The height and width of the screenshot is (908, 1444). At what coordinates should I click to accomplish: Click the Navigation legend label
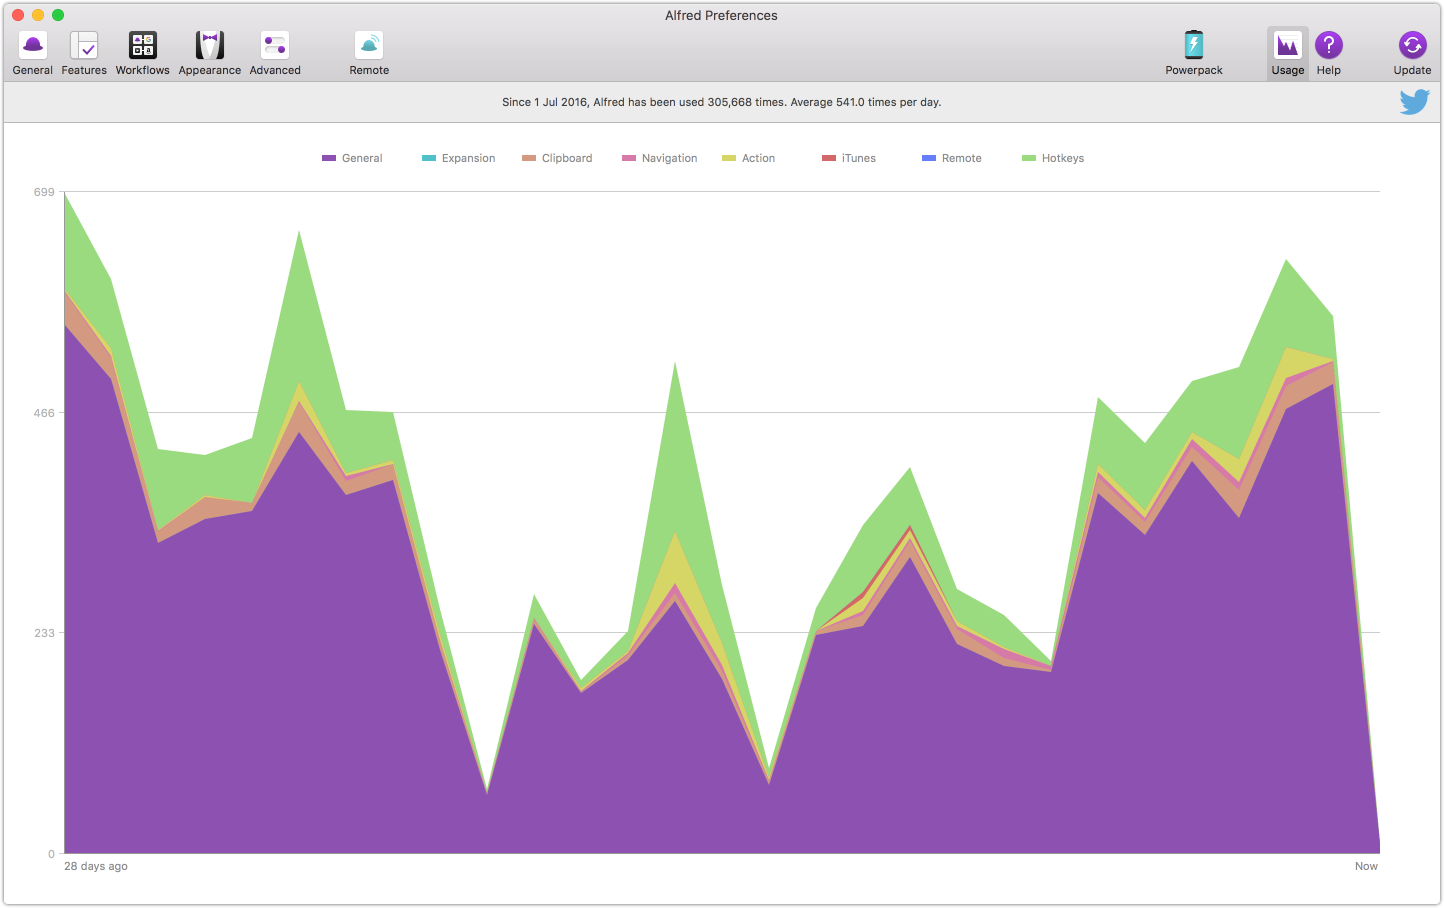click(670, 158)
